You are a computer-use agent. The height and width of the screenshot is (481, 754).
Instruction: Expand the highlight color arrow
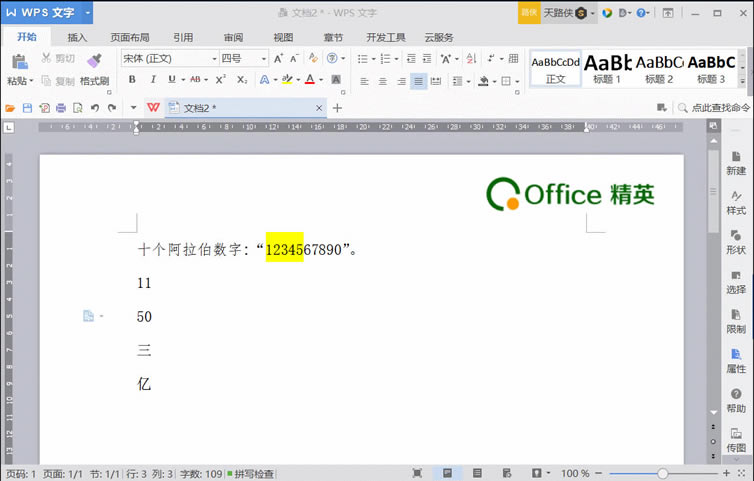pyautogui.click(x=298, y=80)
